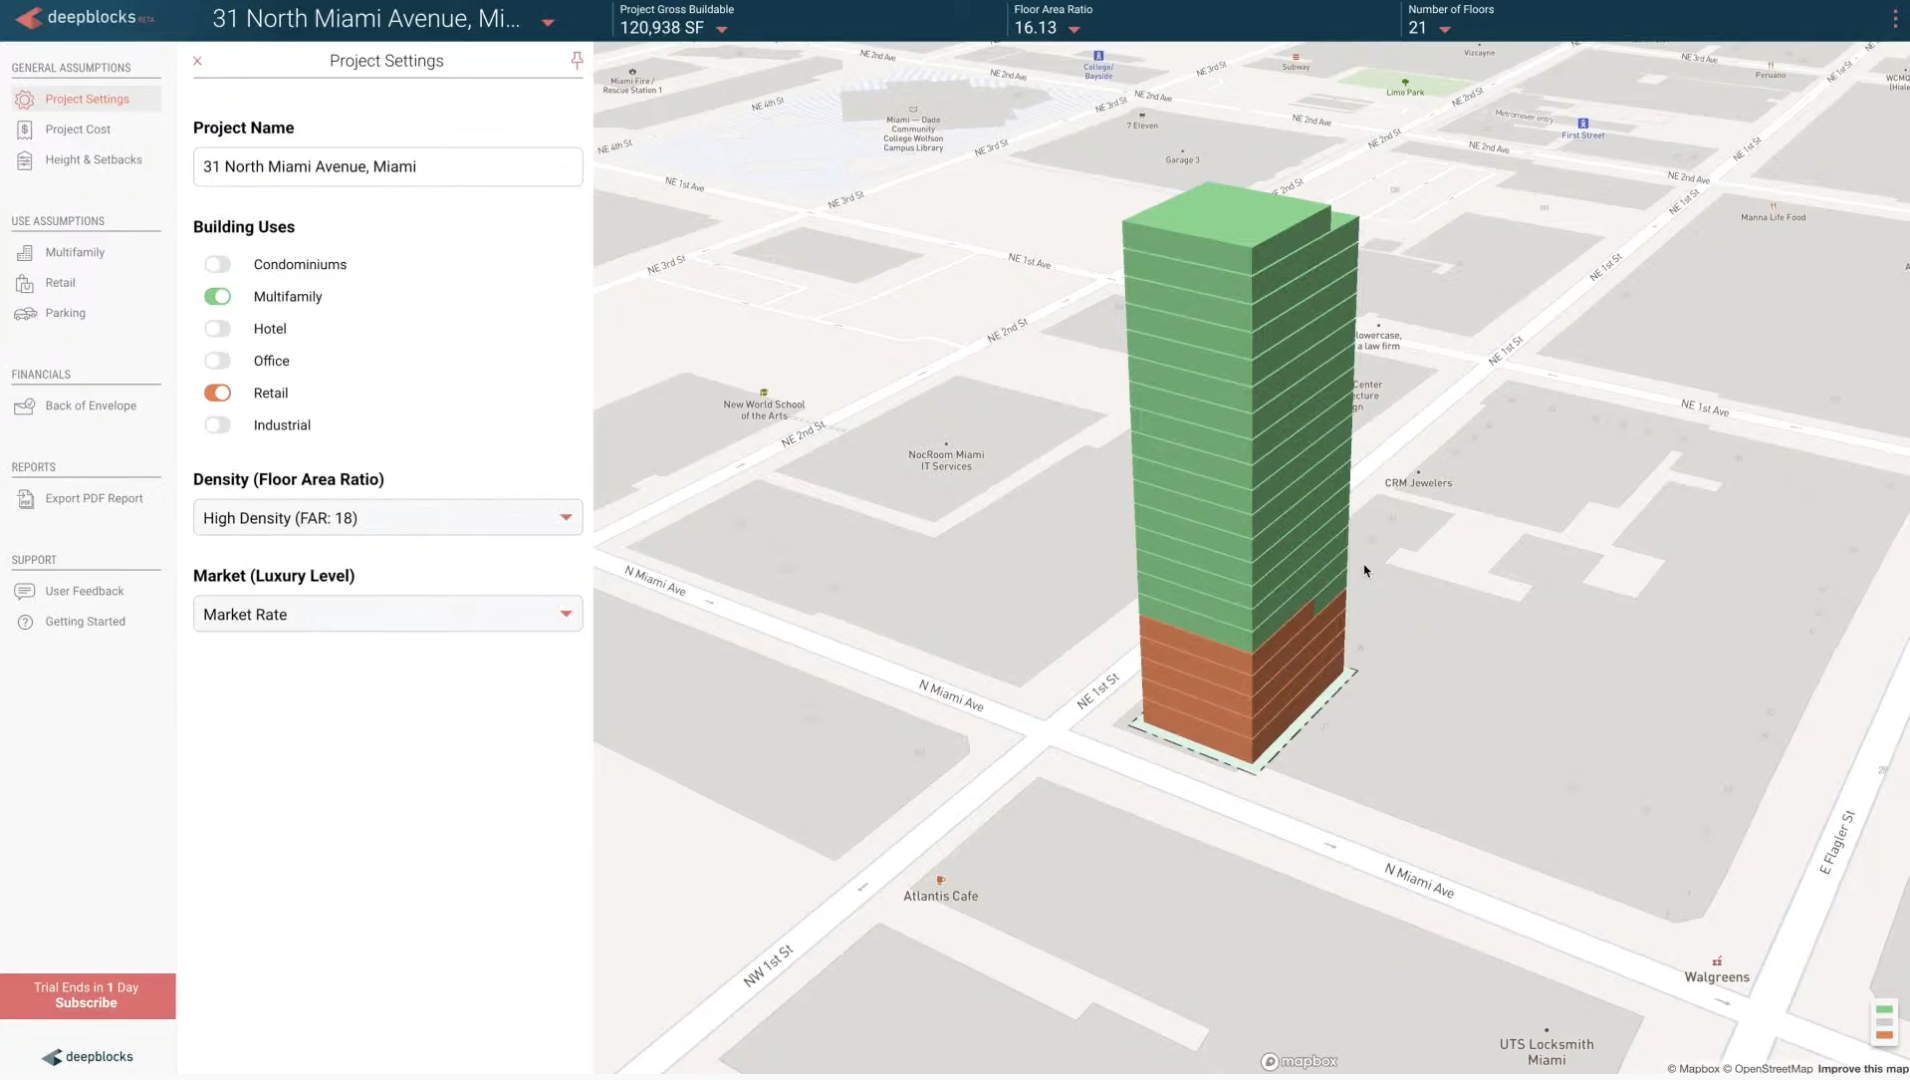Click the Limo Park marker on map

click(1405, 82)
